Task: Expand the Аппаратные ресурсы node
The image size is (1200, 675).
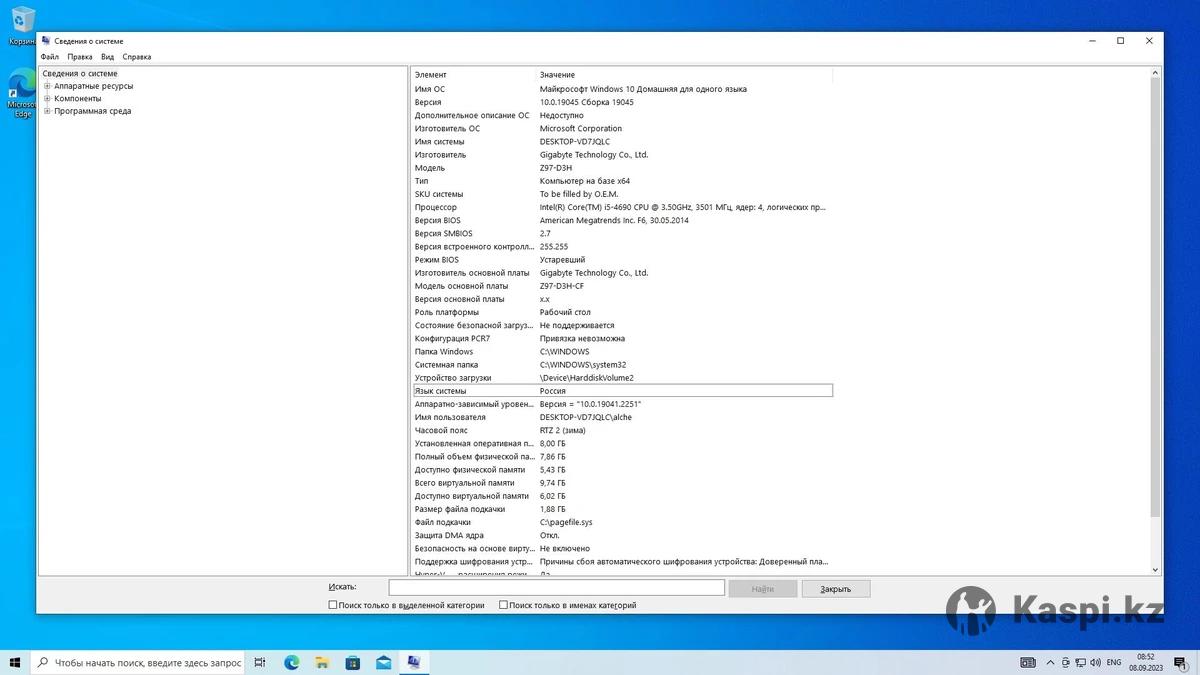Action: [47, 86]
